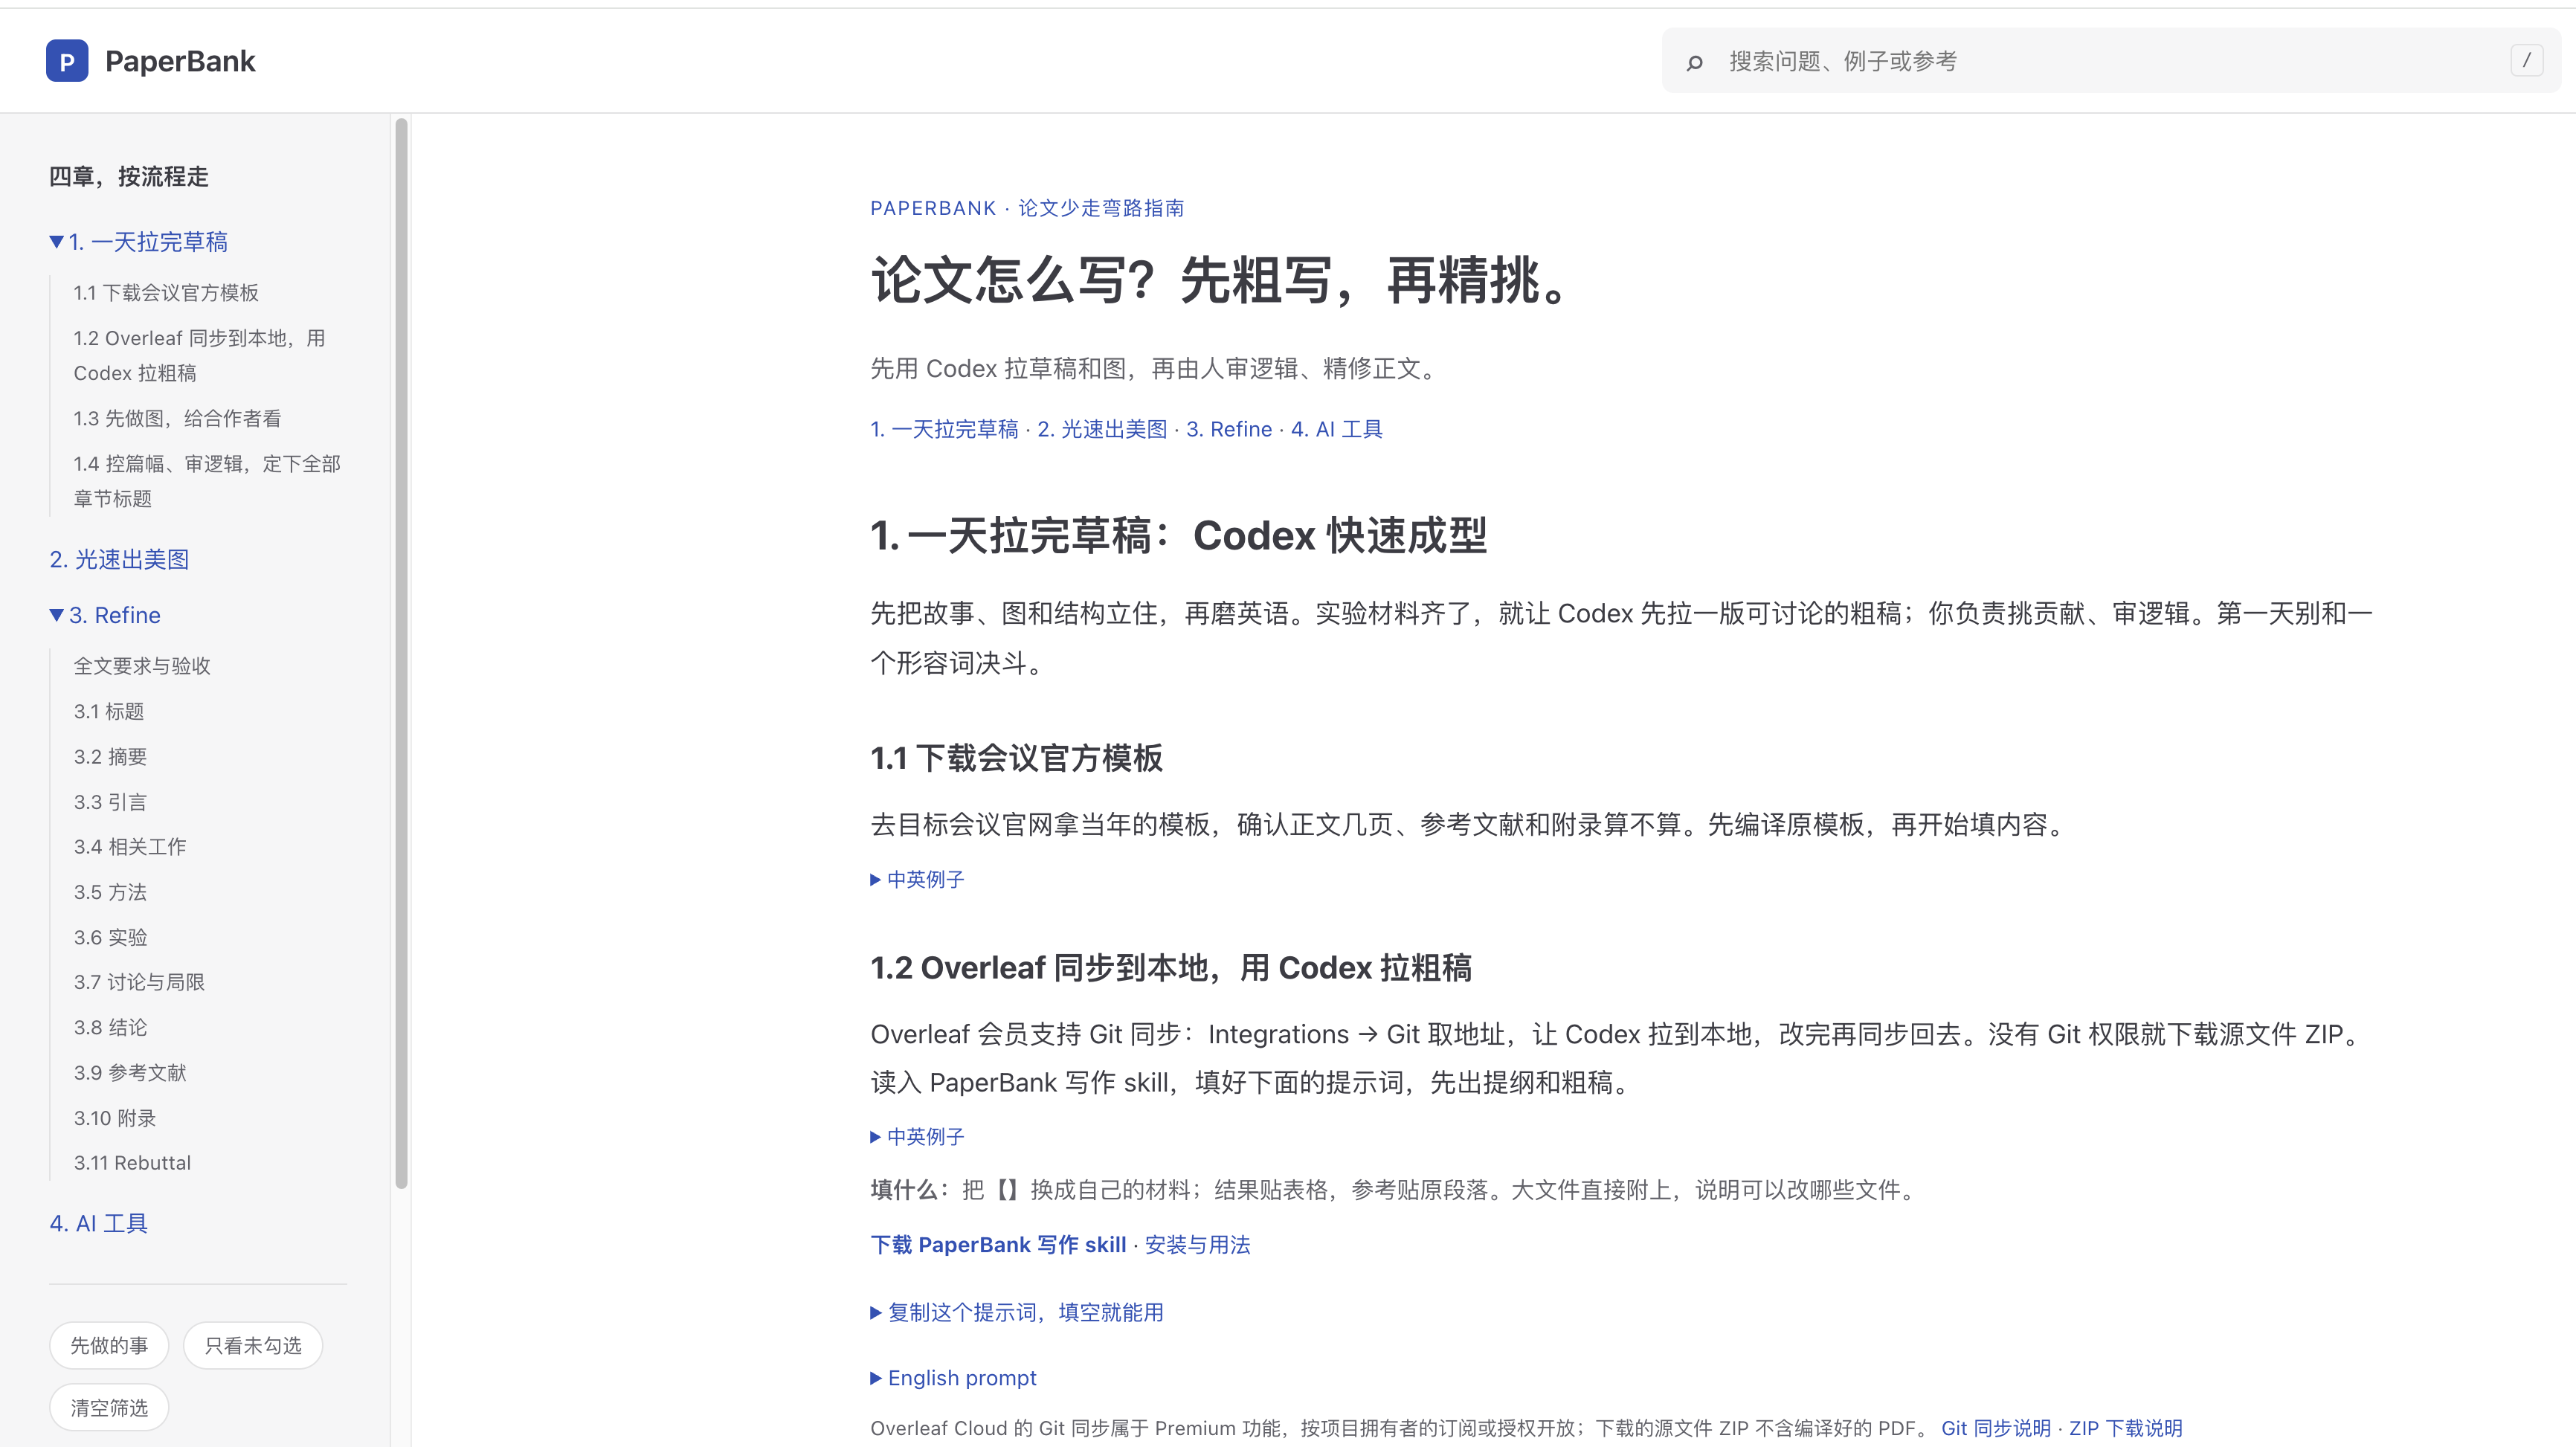Viewport: 2576px width, 1447px height.
Task: Toggle the 先做的事 filter chip
Action: point(109,1346)
